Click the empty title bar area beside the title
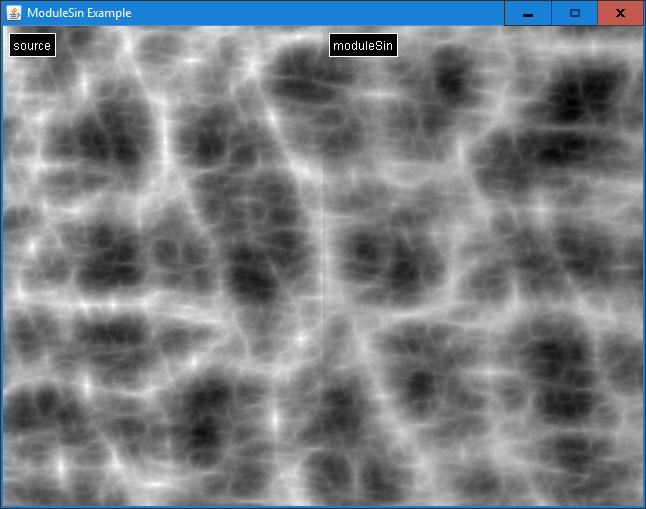 320,13
